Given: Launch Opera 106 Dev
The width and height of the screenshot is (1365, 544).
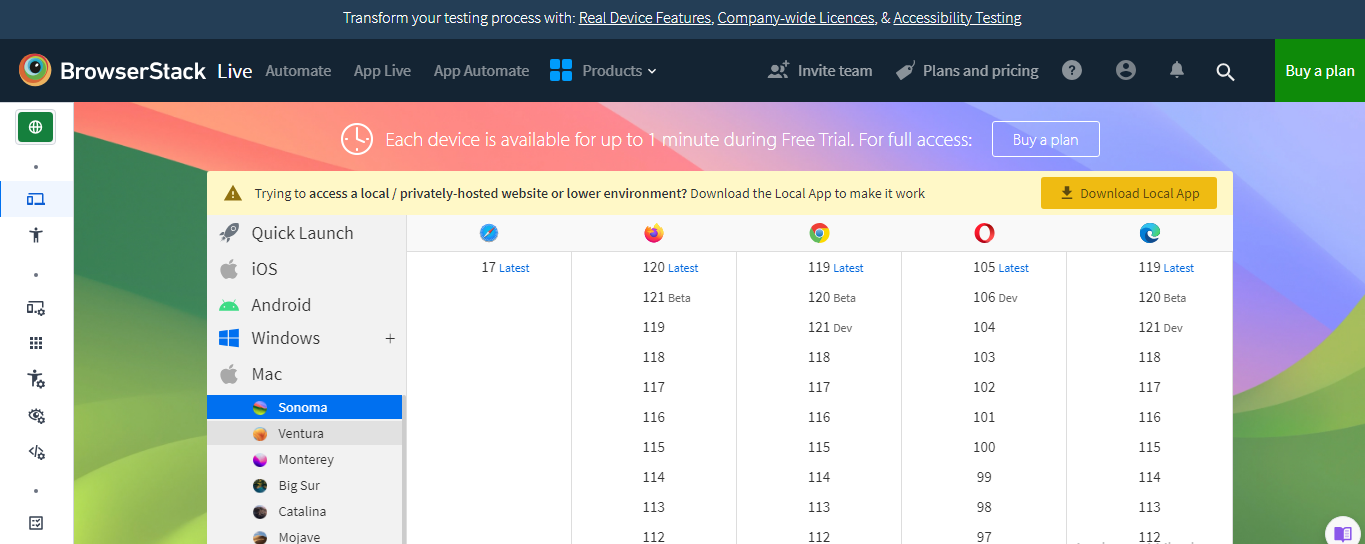Looking at the screenshot, I should click(x=995, y=297).
